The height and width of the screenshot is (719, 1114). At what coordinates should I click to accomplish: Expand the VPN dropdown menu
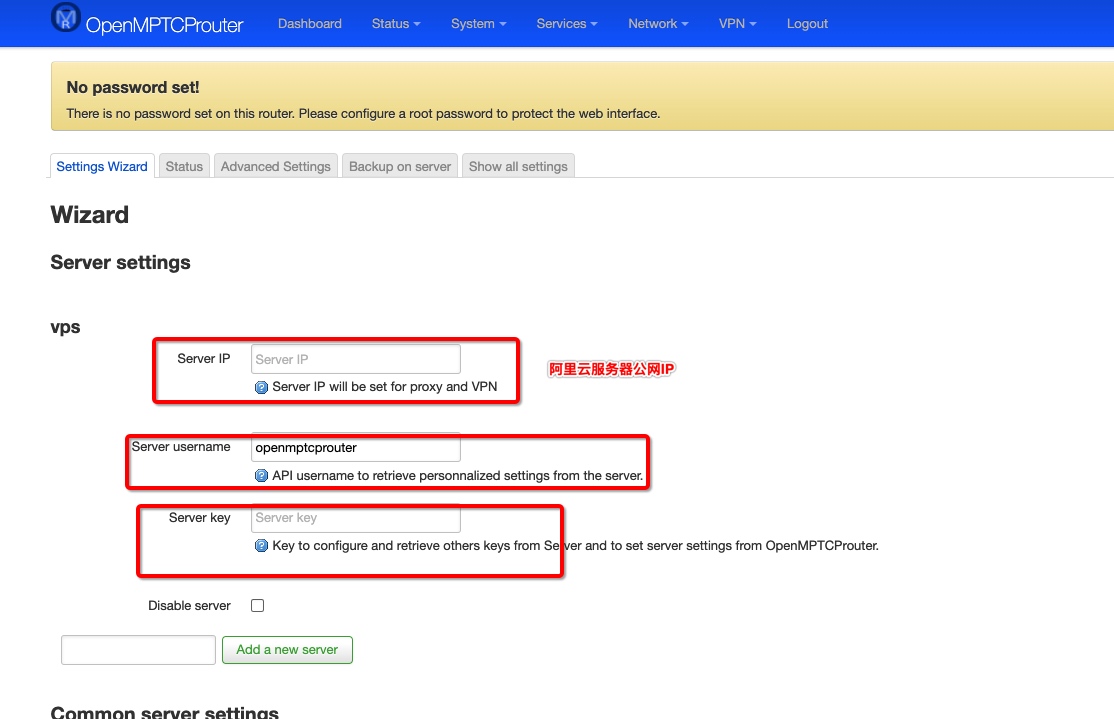(737, 23)
